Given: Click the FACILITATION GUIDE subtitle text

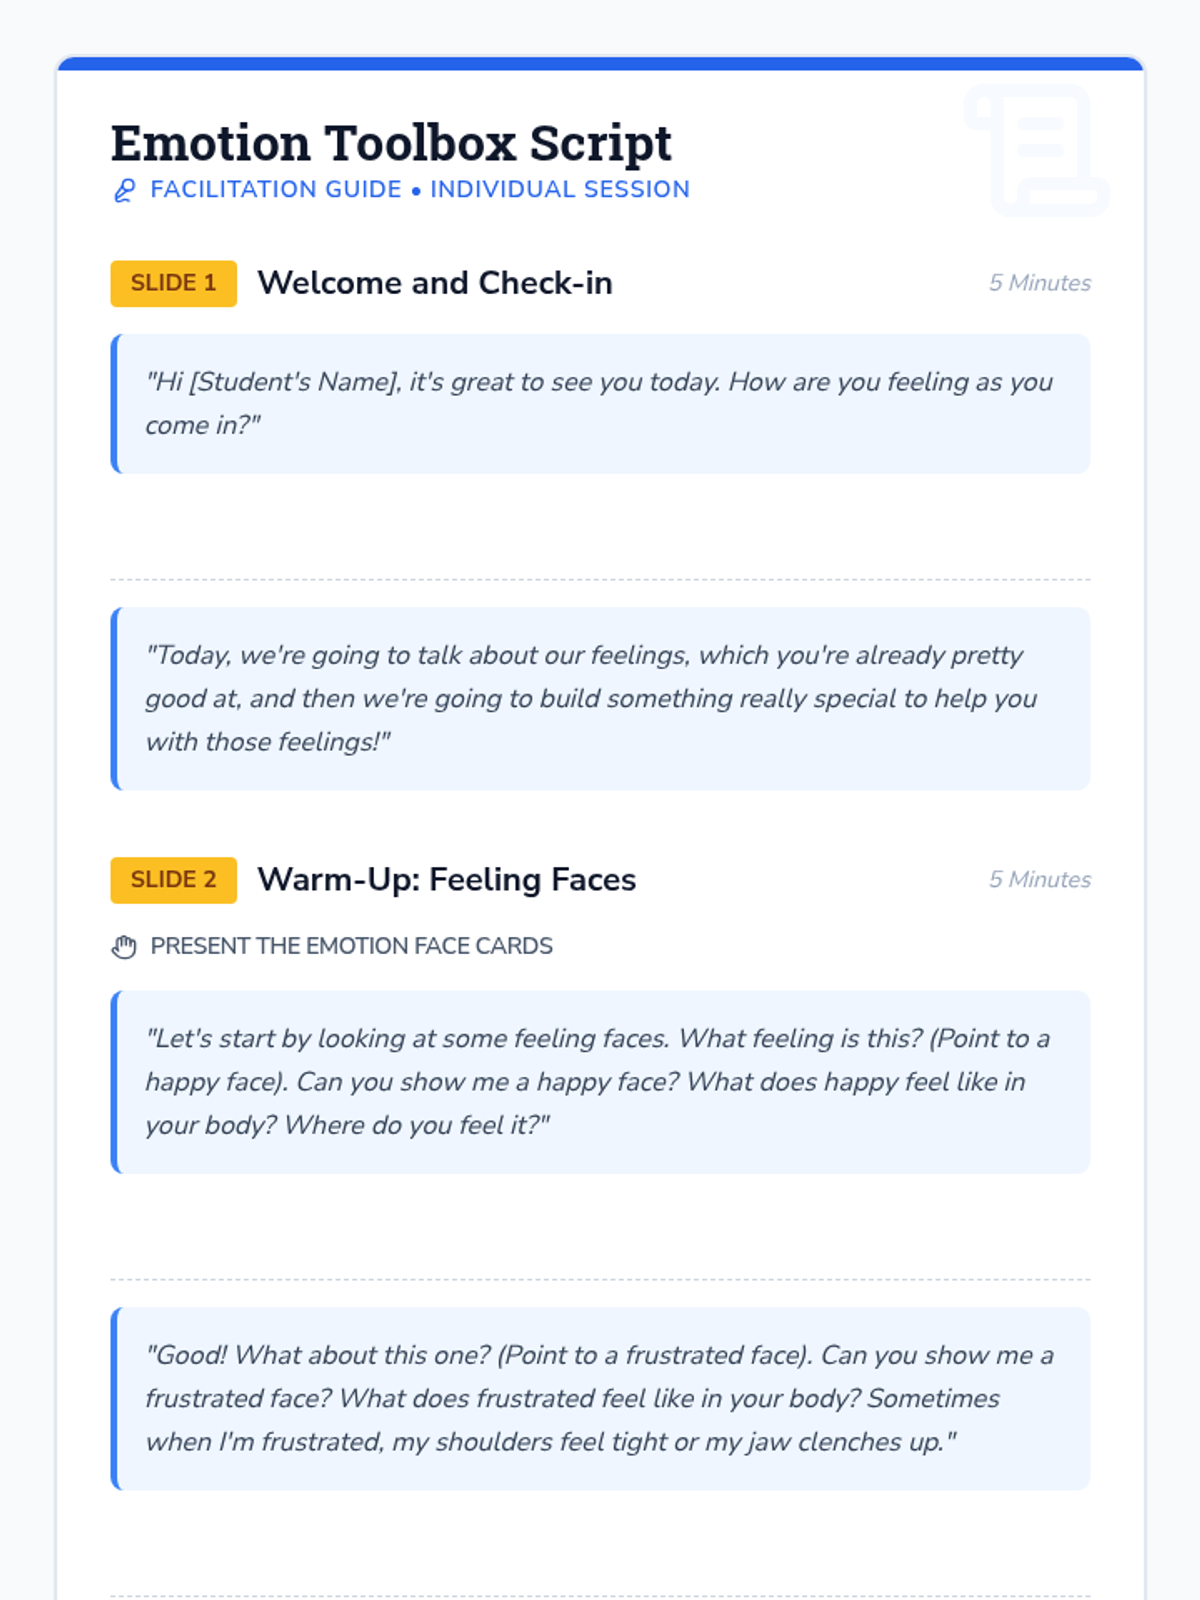Looking at the screenshot, I should (275, 190).
